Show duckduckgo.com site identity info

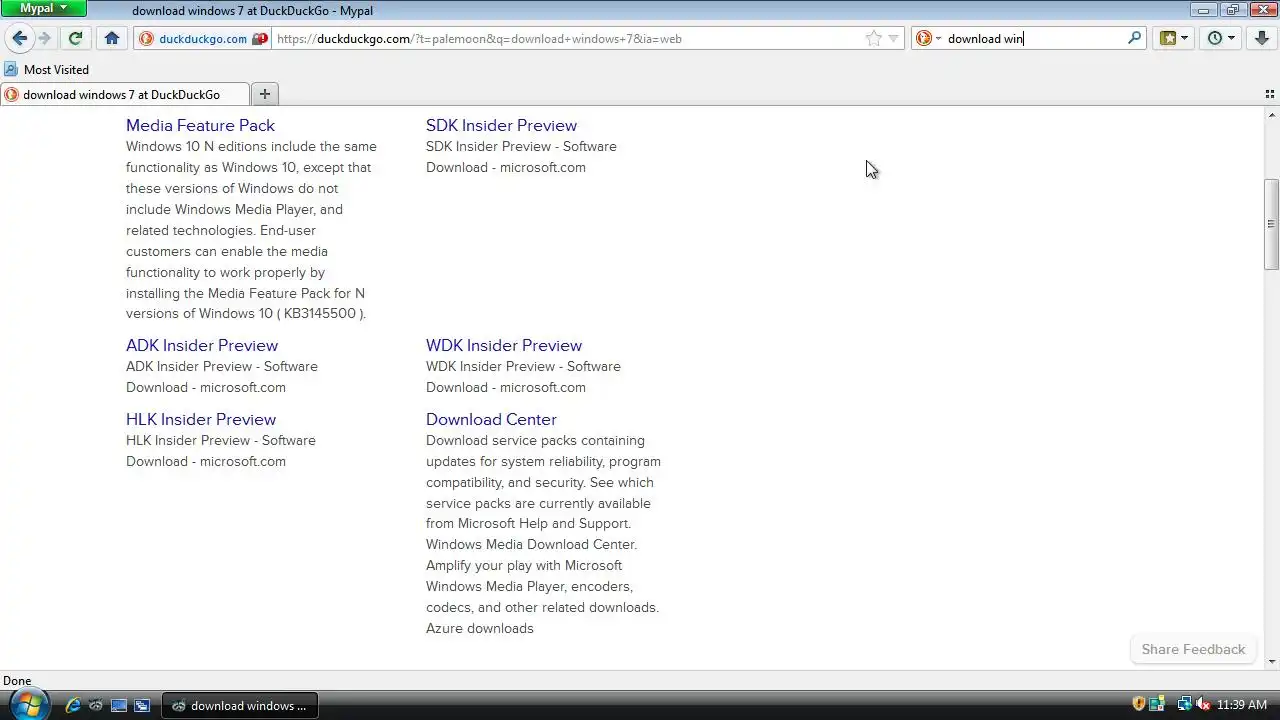[203, 39]
